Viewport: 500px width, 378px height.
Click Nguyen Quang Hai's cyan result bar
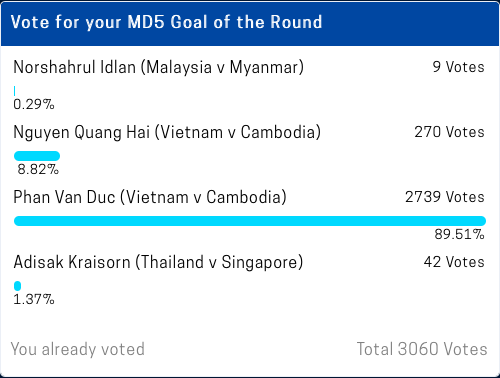(x=37, y=156)
